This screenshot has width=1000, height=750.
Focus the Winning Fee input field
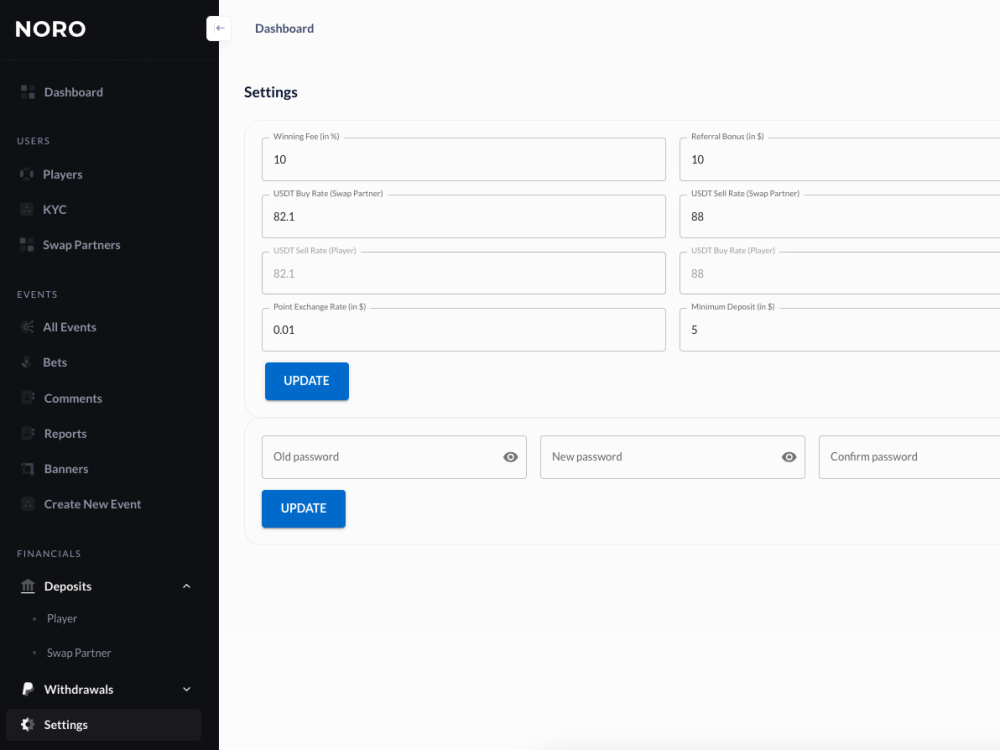click(464, 159)
